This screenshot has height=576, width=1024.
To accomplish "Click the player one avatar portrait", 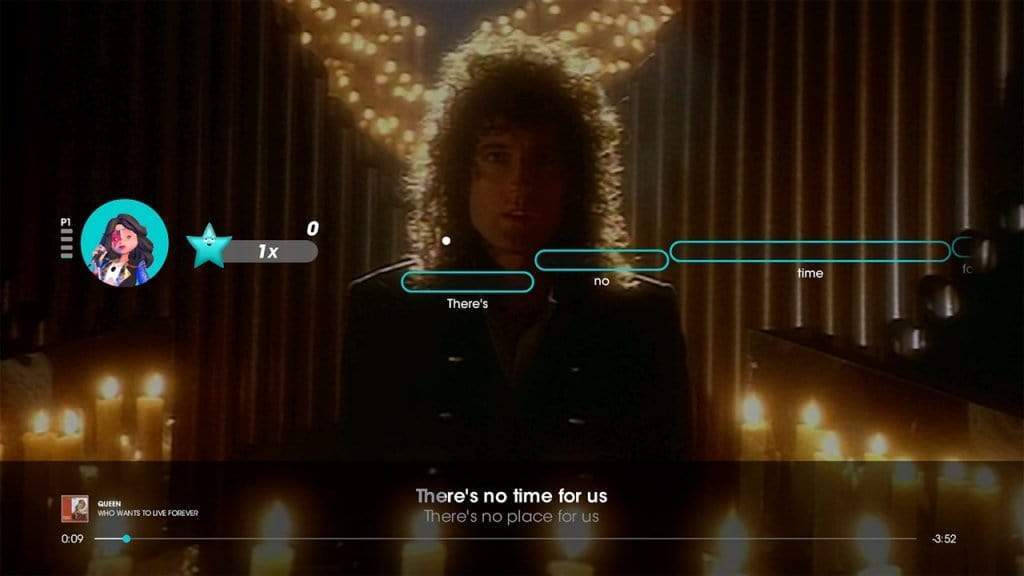I will 124,243.
